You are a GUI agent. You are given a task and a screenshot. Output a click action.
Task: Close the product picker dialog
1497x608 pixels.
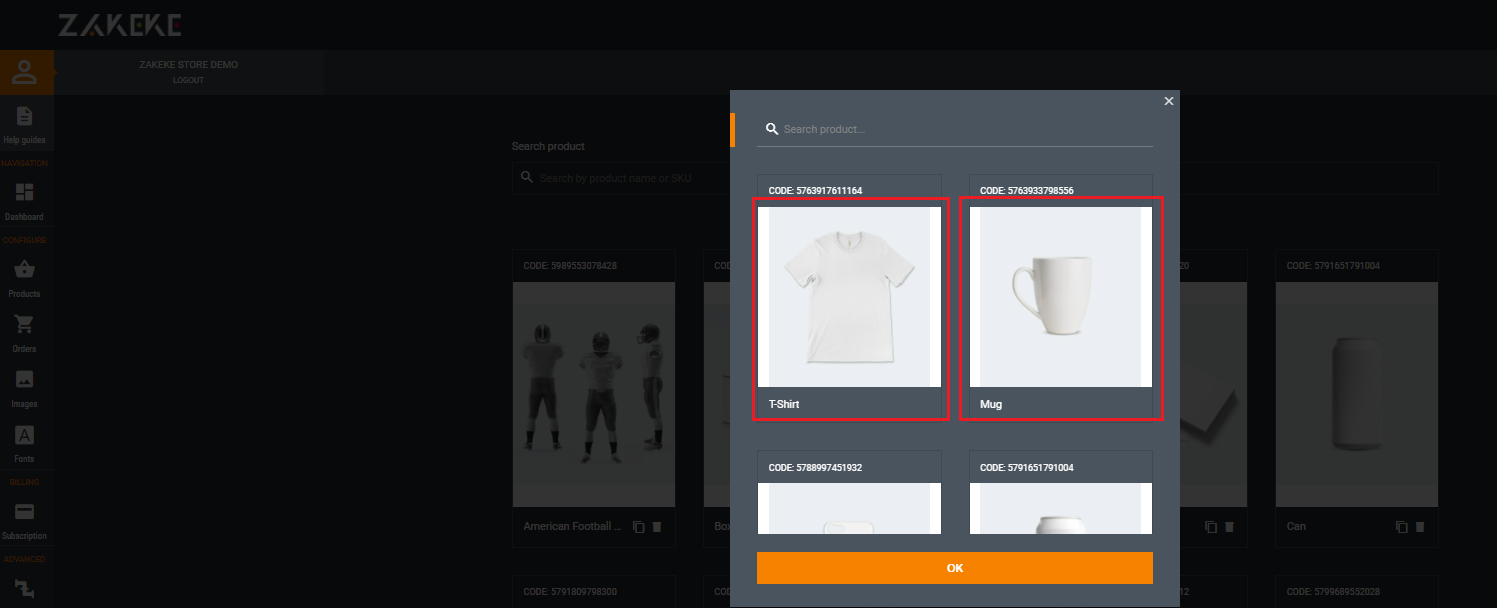[x=1169, y=101]
